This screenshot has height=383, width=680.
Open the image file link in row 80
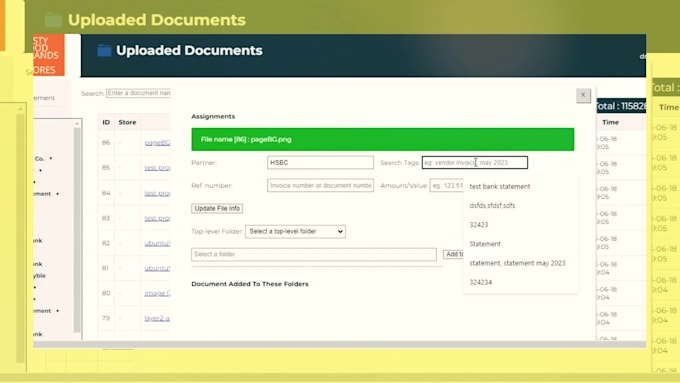[157, 293]
